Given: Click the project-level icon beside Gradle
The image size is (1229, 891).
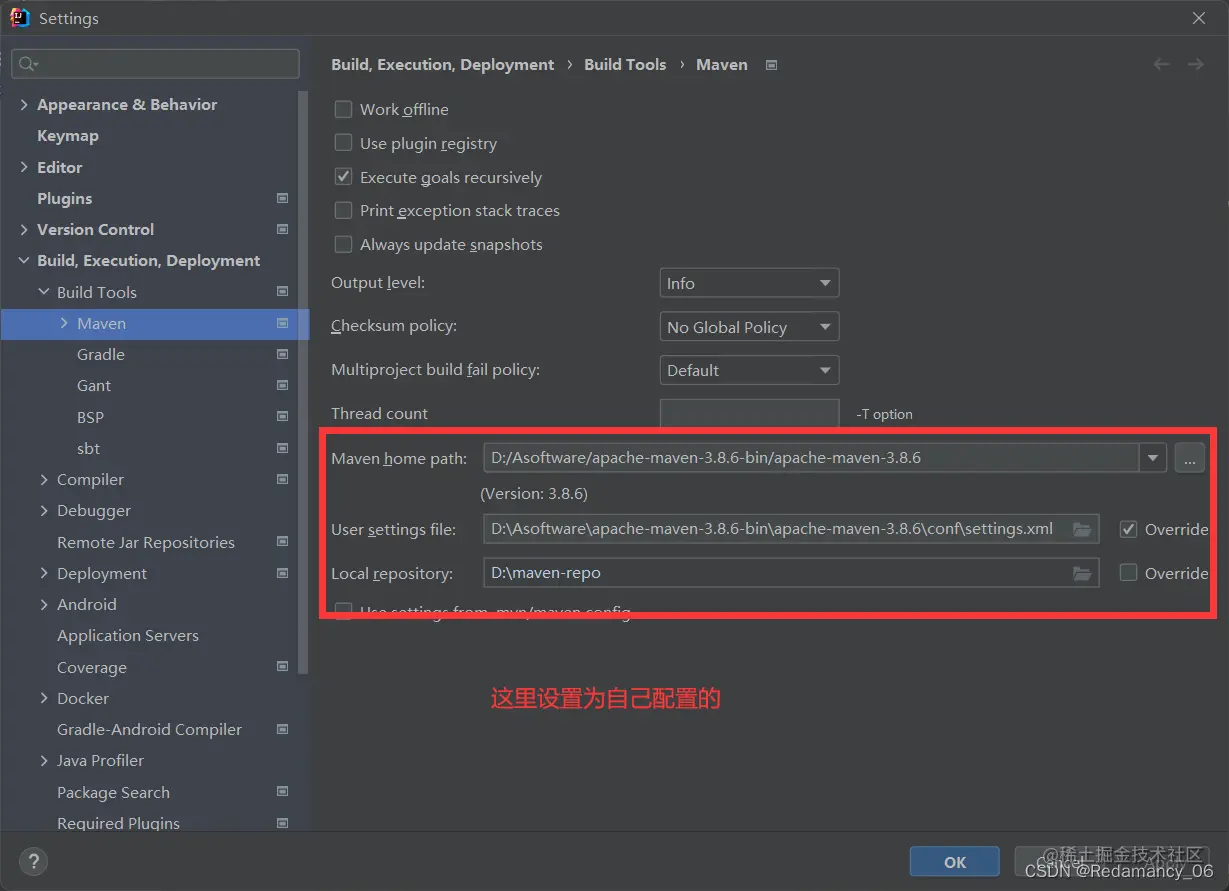Looking at the screenshot, I should point(283,354).
